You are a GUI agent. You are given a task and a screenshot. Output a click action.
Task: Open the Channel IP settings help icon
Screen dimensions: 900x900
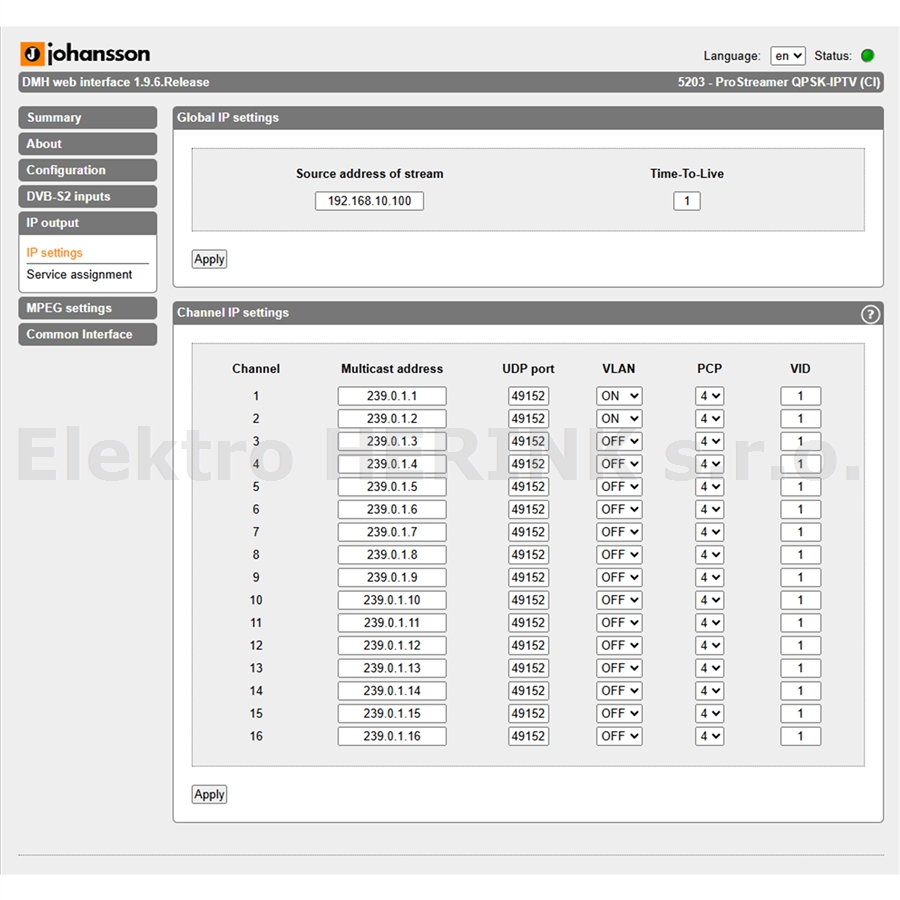(x=870, y=314)
